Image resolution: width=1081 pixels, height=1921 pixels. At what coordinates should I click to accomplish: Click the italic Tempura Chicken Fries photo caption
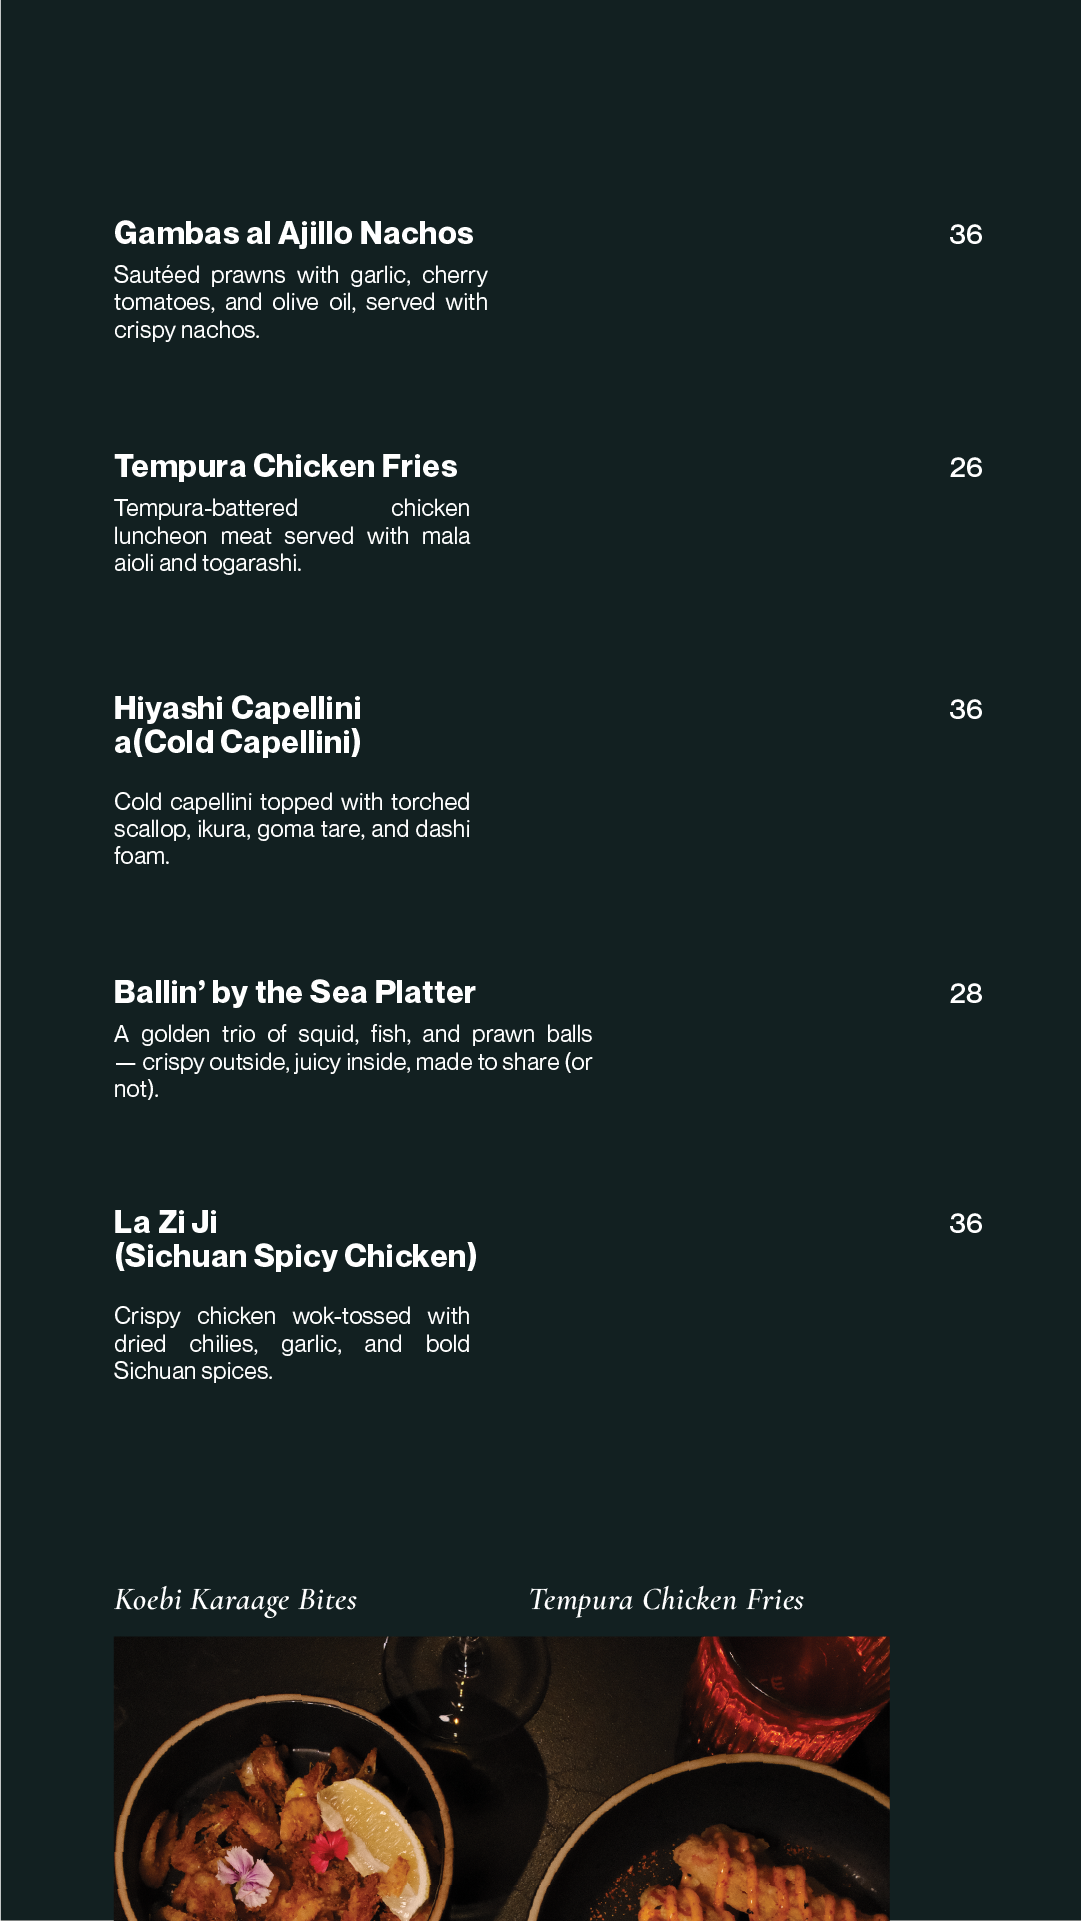(x=666, y=1600)
